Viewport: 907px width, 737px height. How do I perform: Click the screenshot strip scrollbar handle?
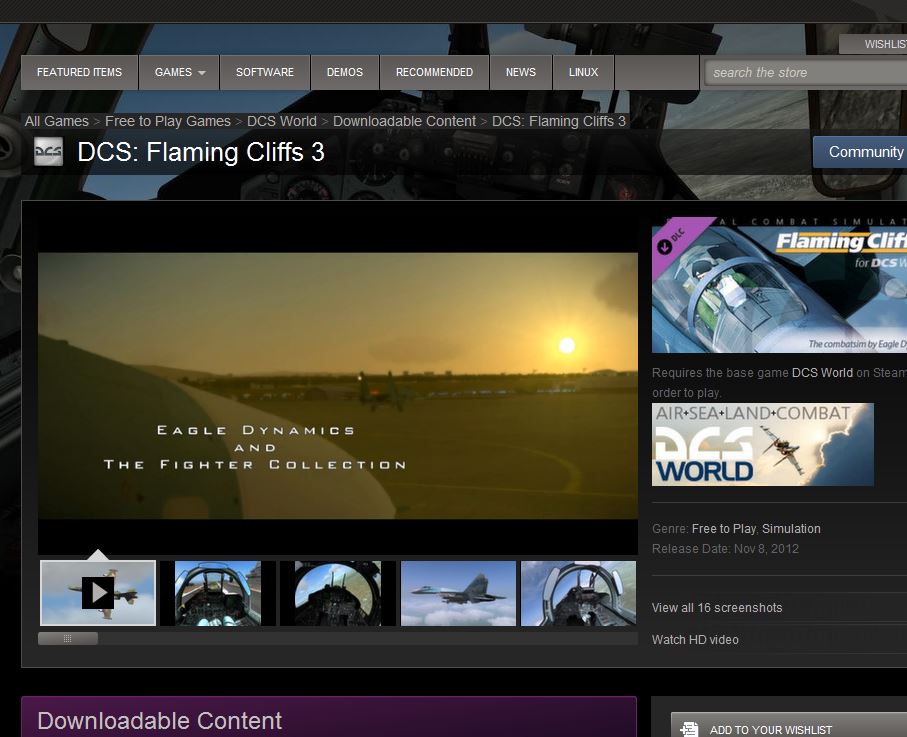[68, 638]
